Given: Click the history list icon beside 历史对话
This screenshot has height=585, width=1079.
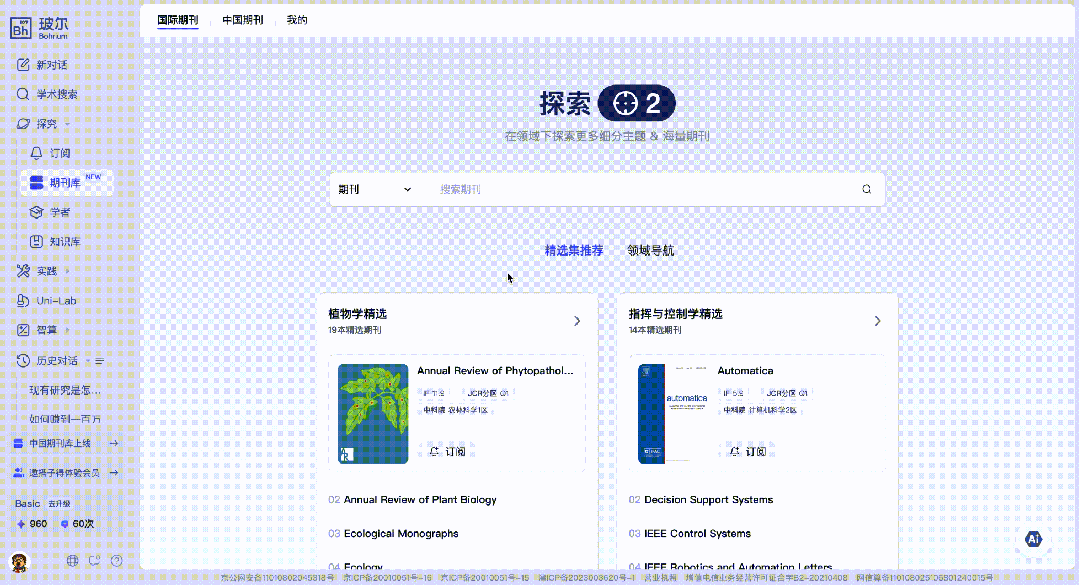Looking at the screenshot, I should 100,360.
